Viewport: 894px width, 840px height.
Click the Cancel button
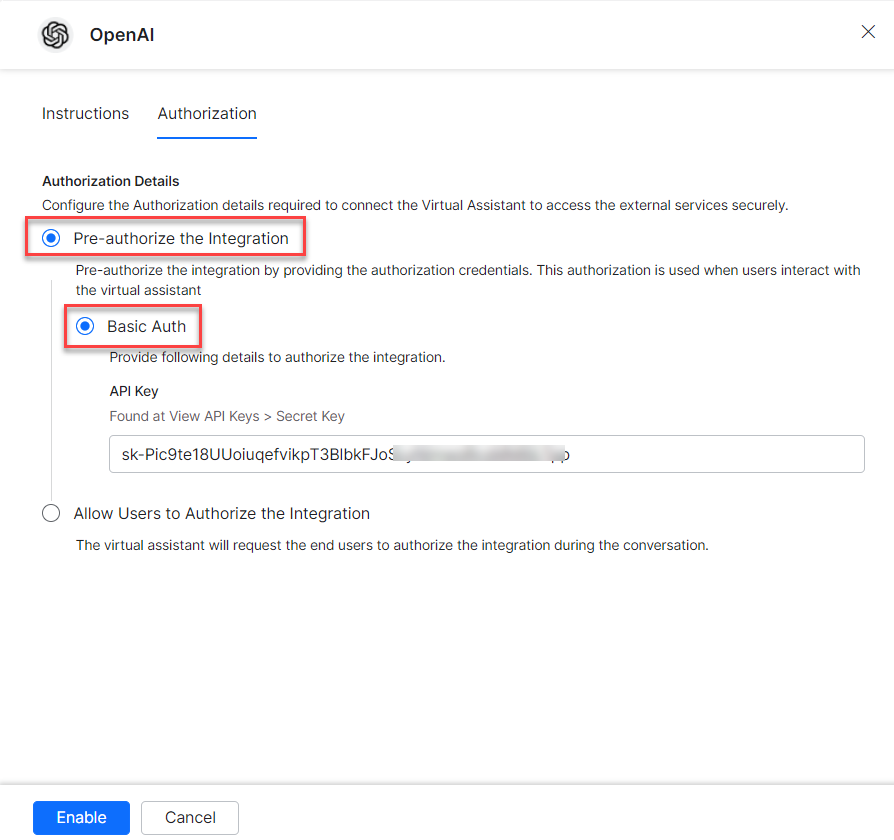click(x=190, y=818)
